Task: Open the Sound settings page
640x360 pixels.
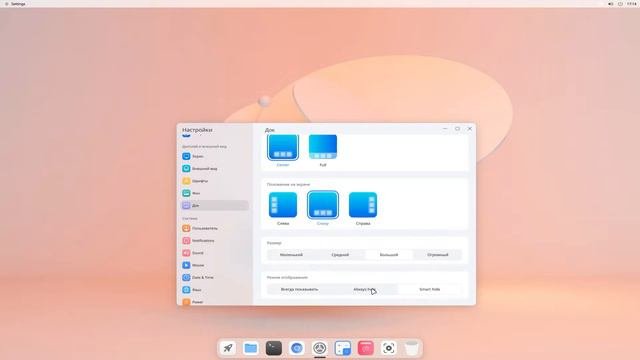Action: (214, 253)
